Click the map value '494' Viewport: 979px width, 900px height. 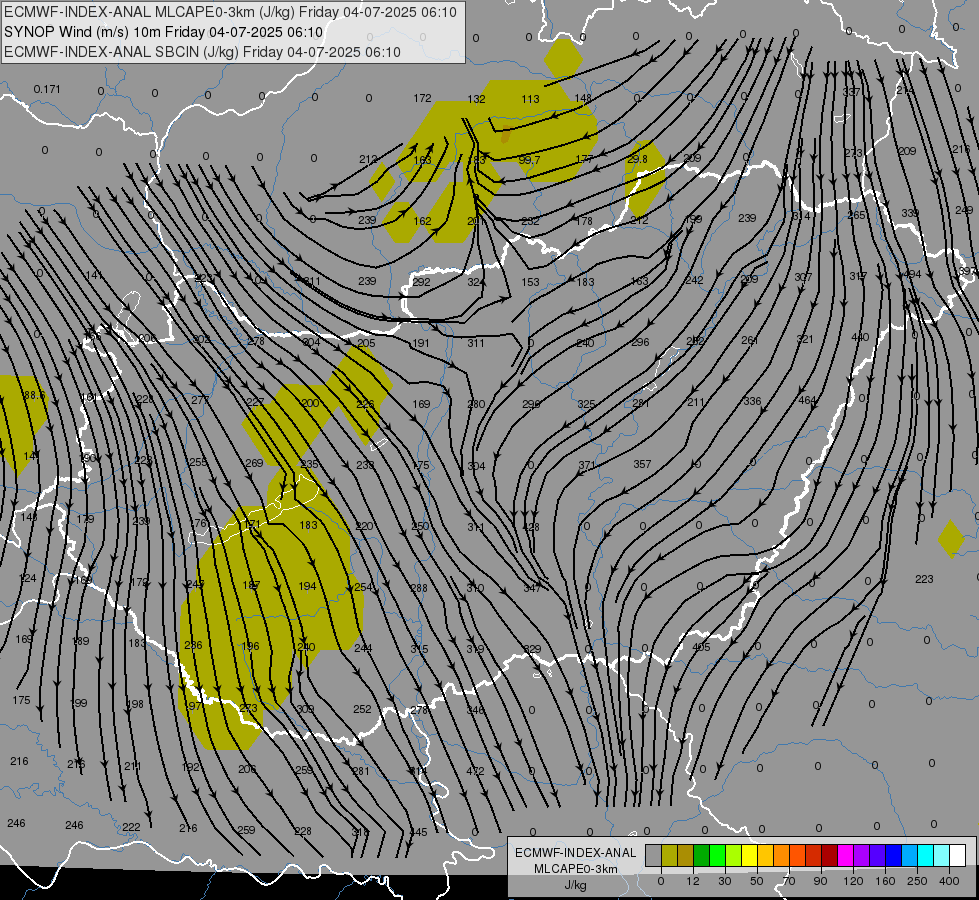pyautogui.click(x=912, y=274)
